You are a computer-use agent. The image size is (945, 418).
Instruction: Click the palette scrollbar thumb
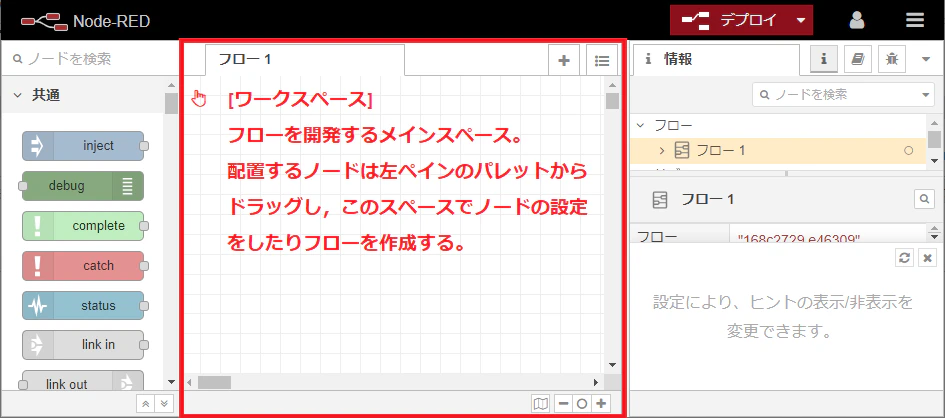pyautogui.click(x=171, y=103)
